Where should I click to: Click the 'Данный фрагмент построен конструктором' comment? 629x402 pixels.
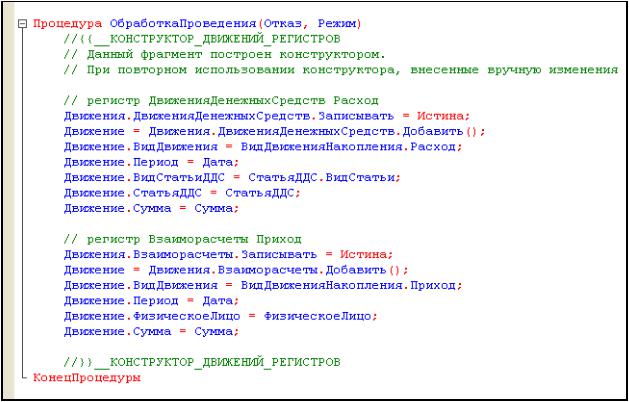coord(225,55)
